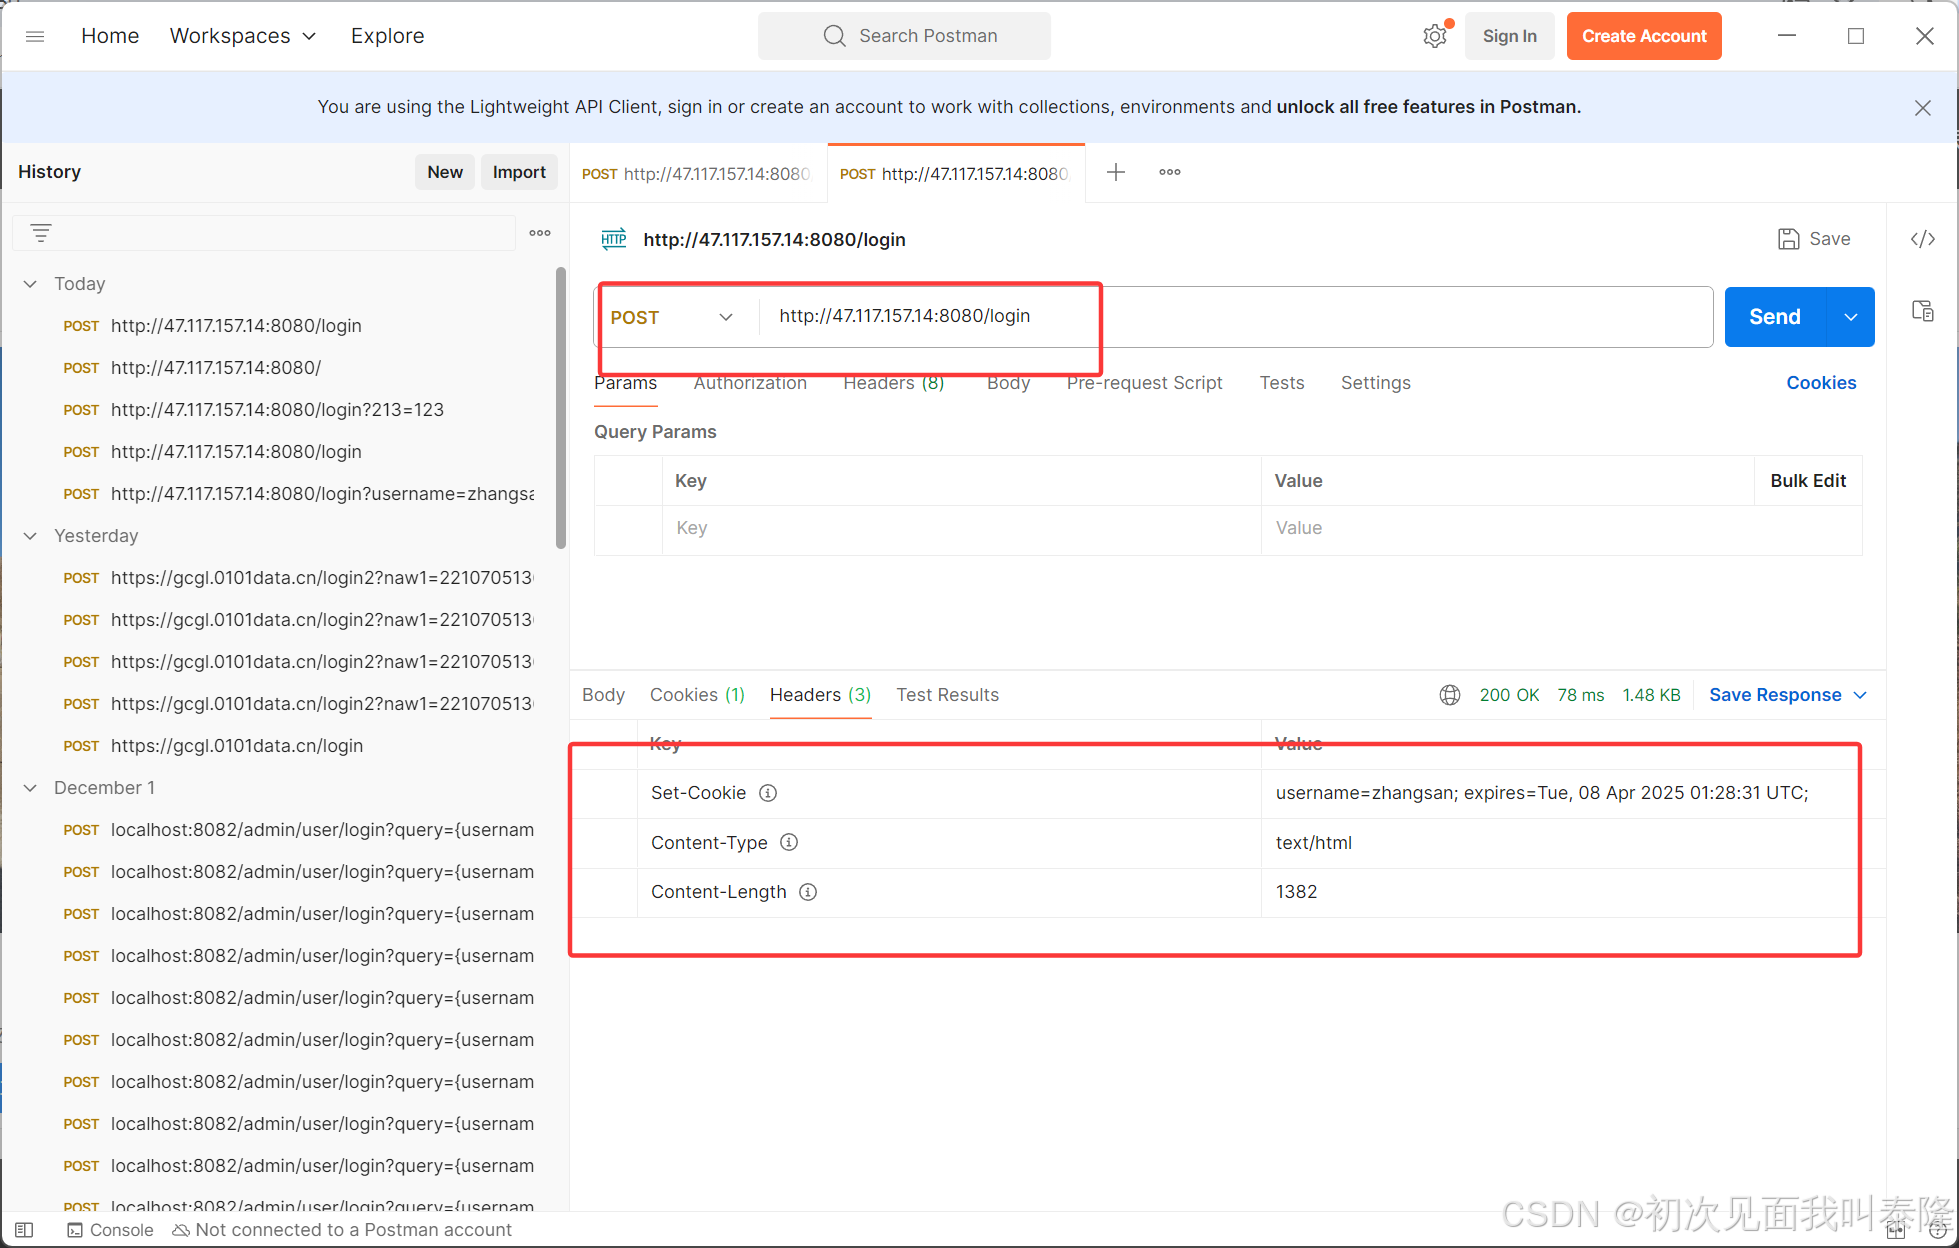Toggle sidebar icon in status bar
Screen dimensions: 1959x1248
[24, 1230]
